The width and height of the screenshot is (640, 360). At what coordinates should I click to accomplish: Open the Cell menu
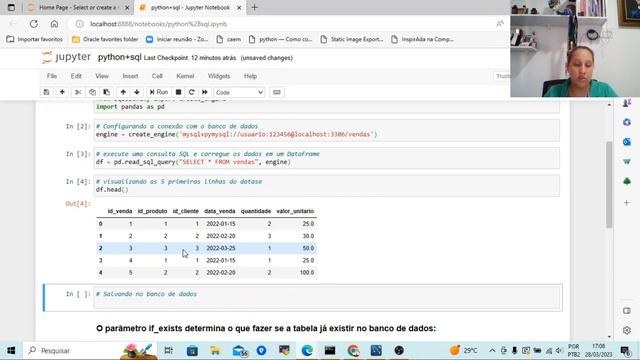point(157,76)
